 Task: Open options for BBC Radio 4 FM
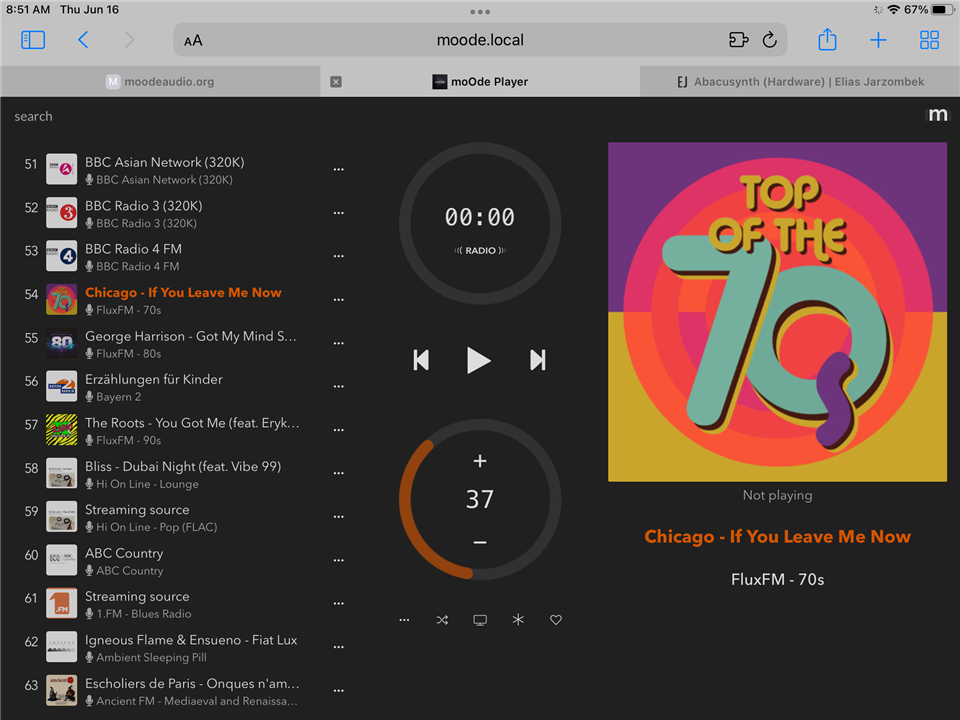tap(339, 257)
